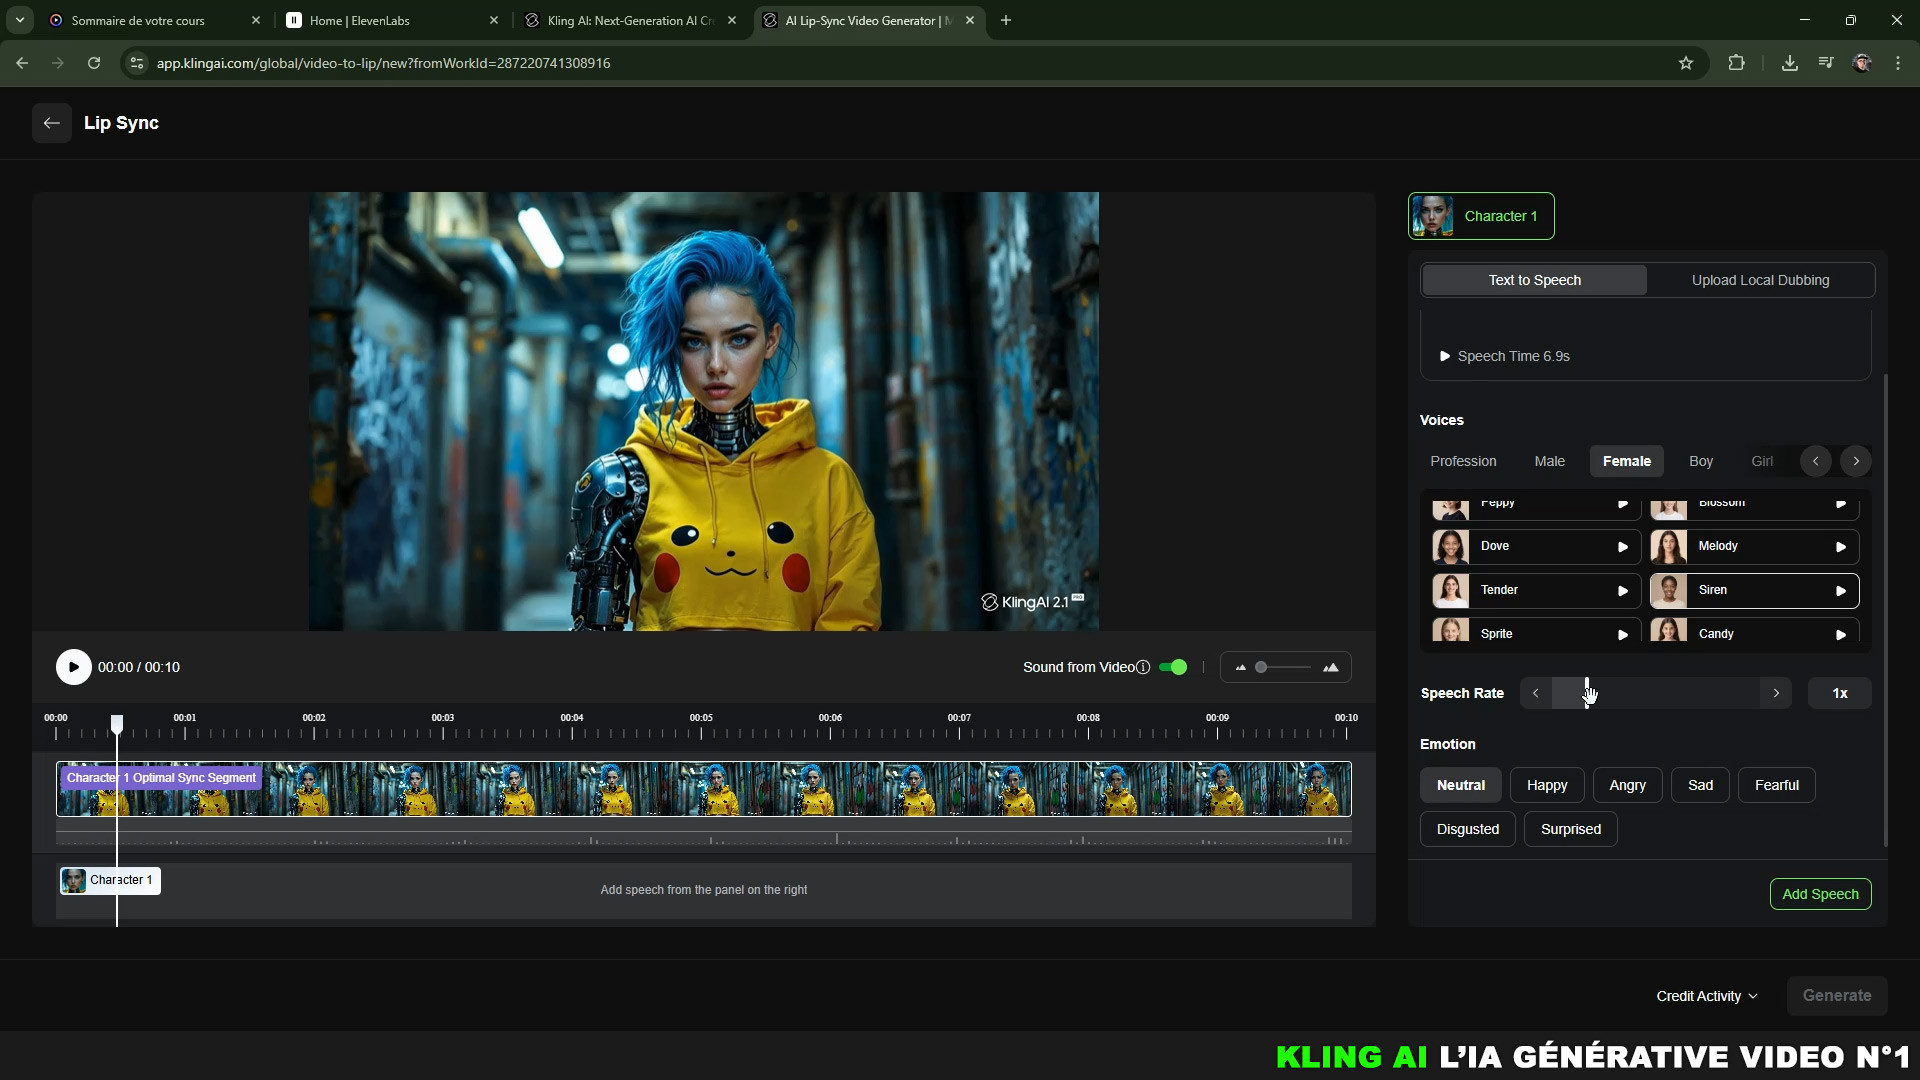Open the browser Extensions menu
Viewport: 1920px width, 1080px height.
pos(1736,63)
